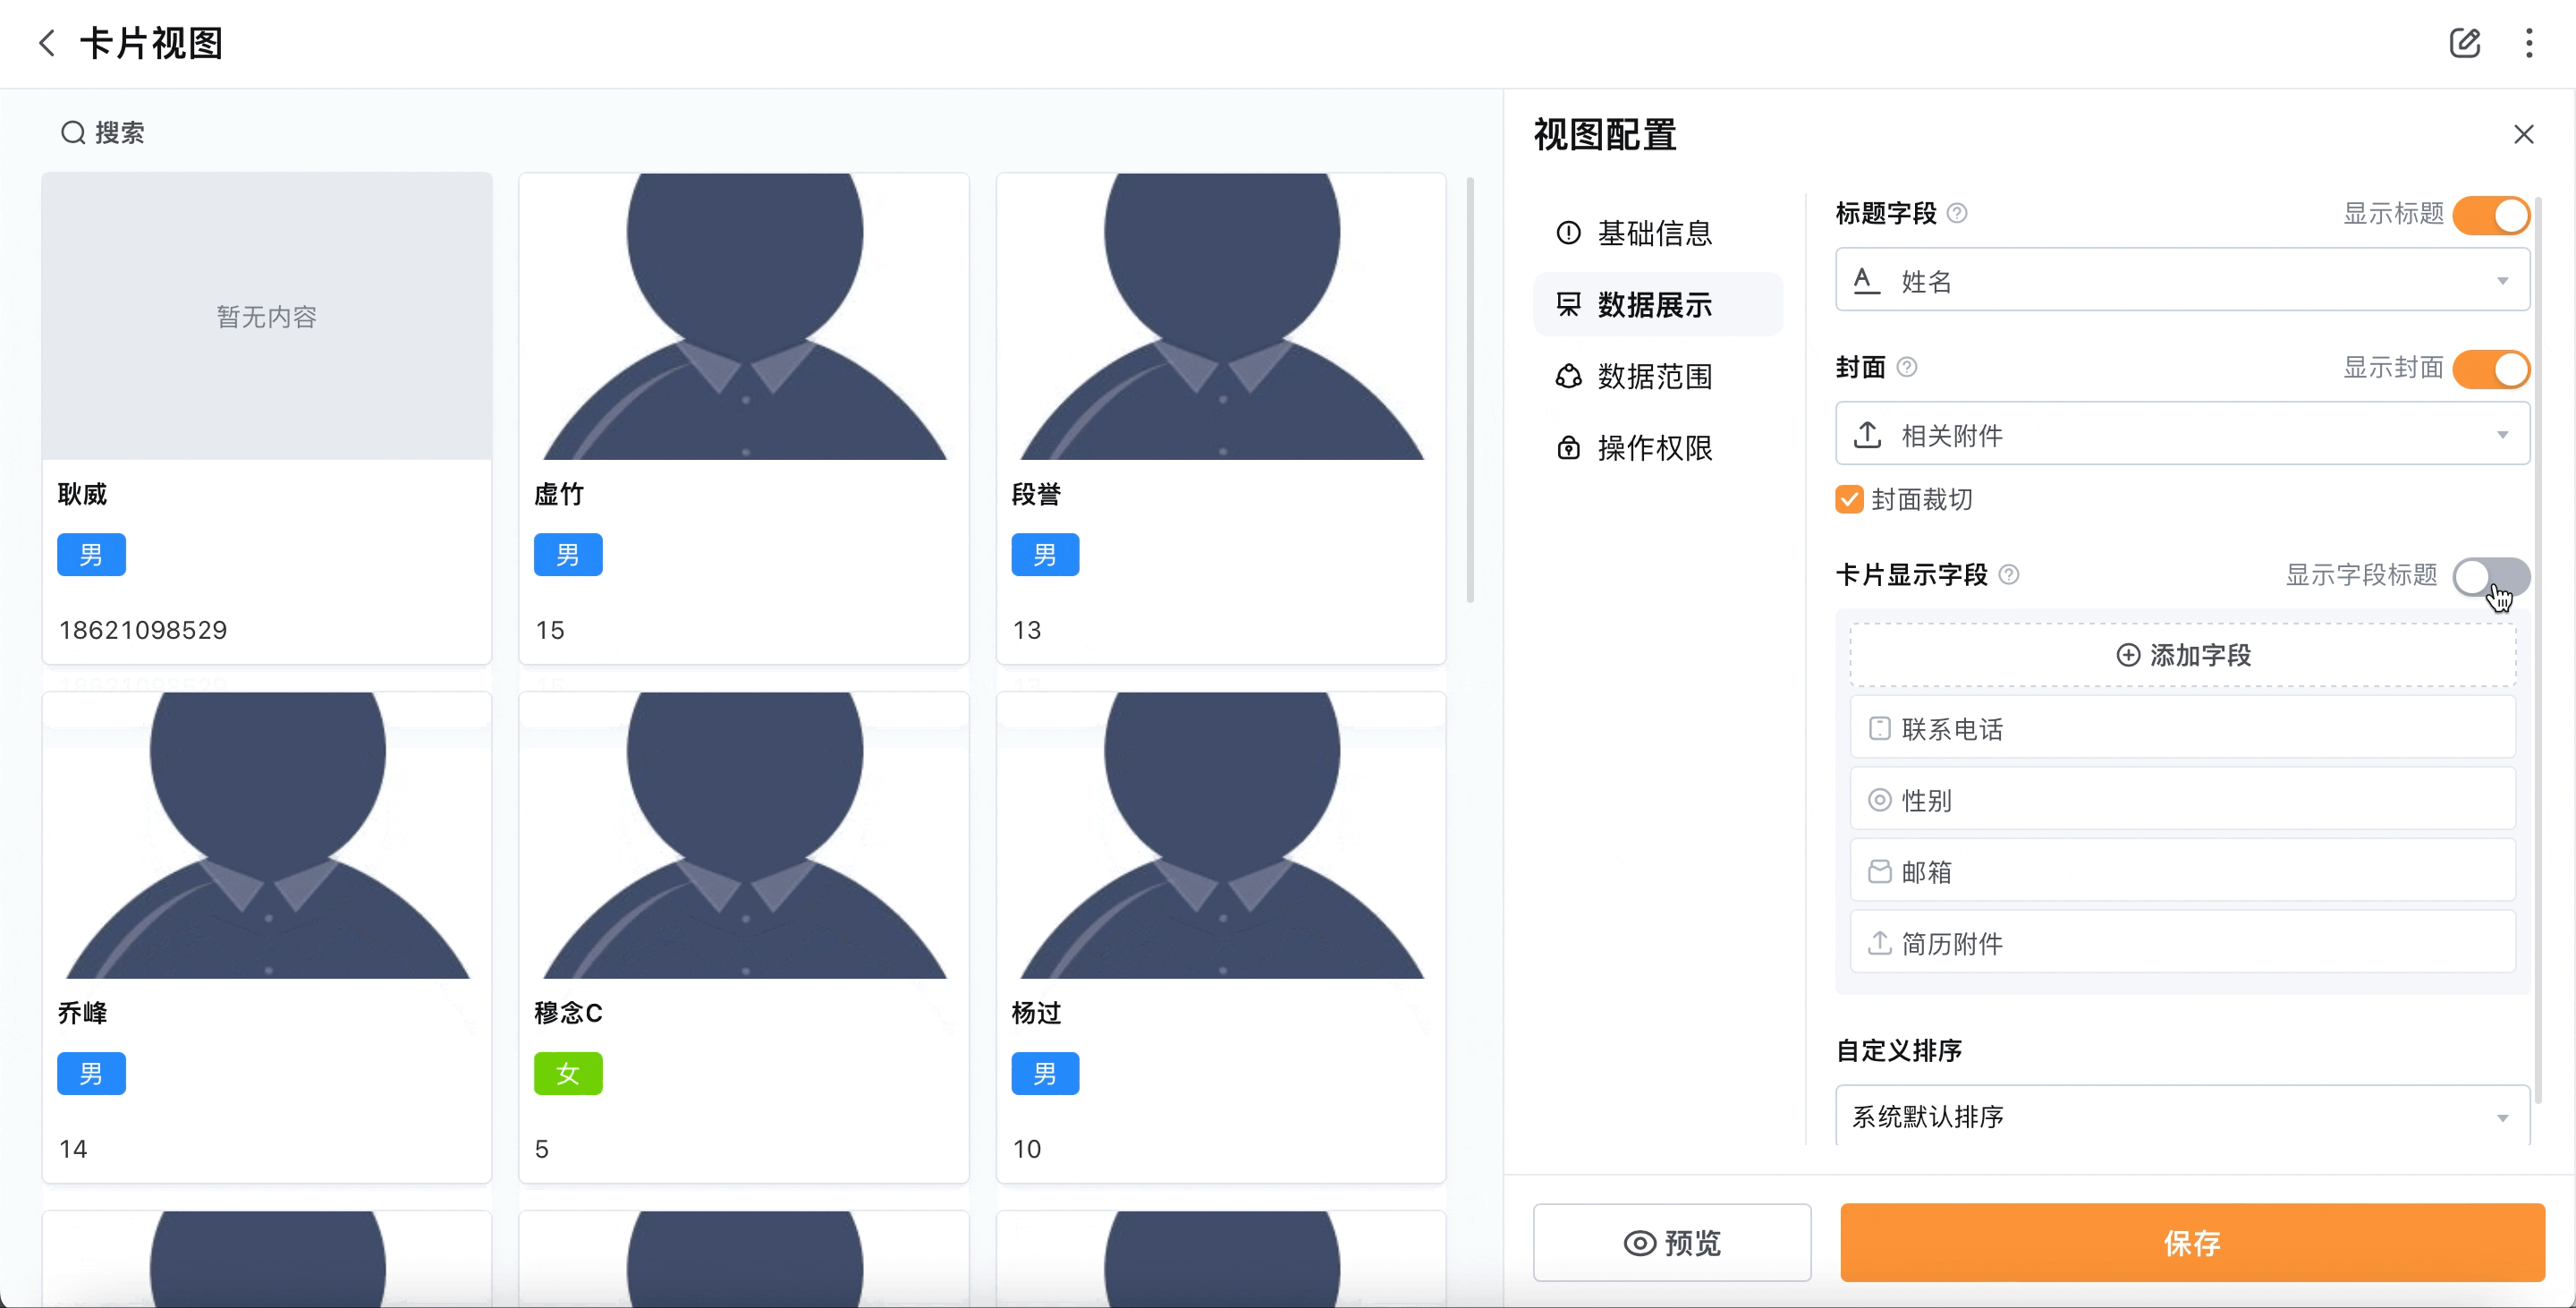Screen dimensions: 2576x1308
Task: Switch to 基础信息 tab
Action: (x=1657, y=233)
